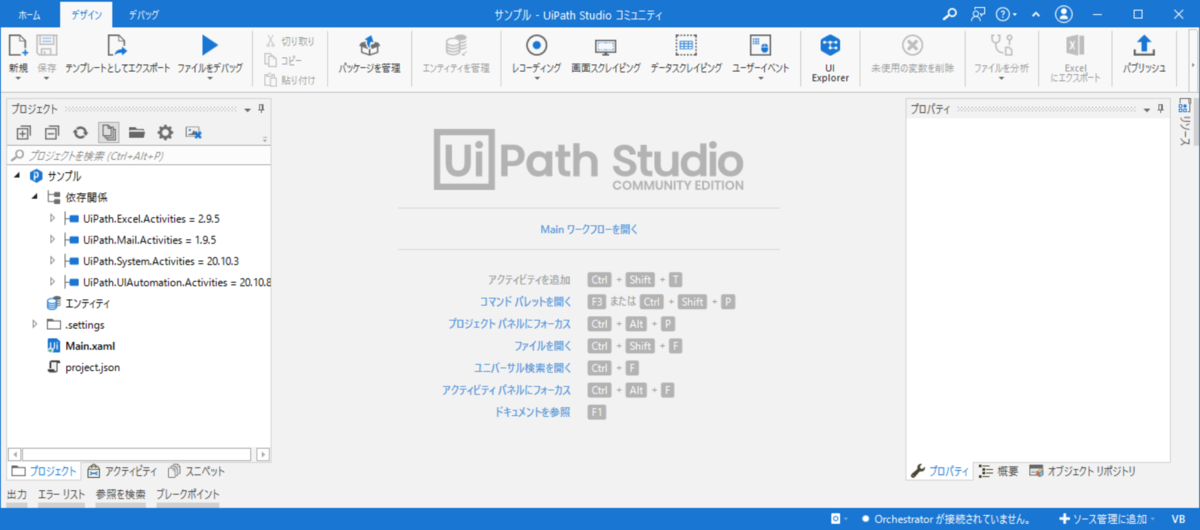Launch Screen Scraping (画面スクレイピング)
Screen dimensions: 1200x530
(x=605, y=55)
